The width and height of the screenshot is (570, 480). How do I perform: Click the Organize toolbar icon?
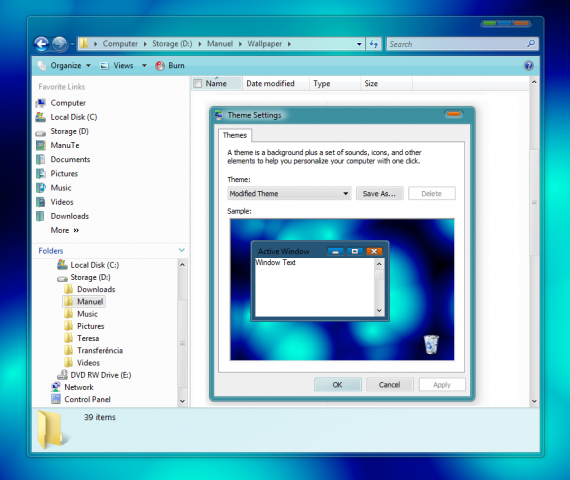tap(42, 65)
